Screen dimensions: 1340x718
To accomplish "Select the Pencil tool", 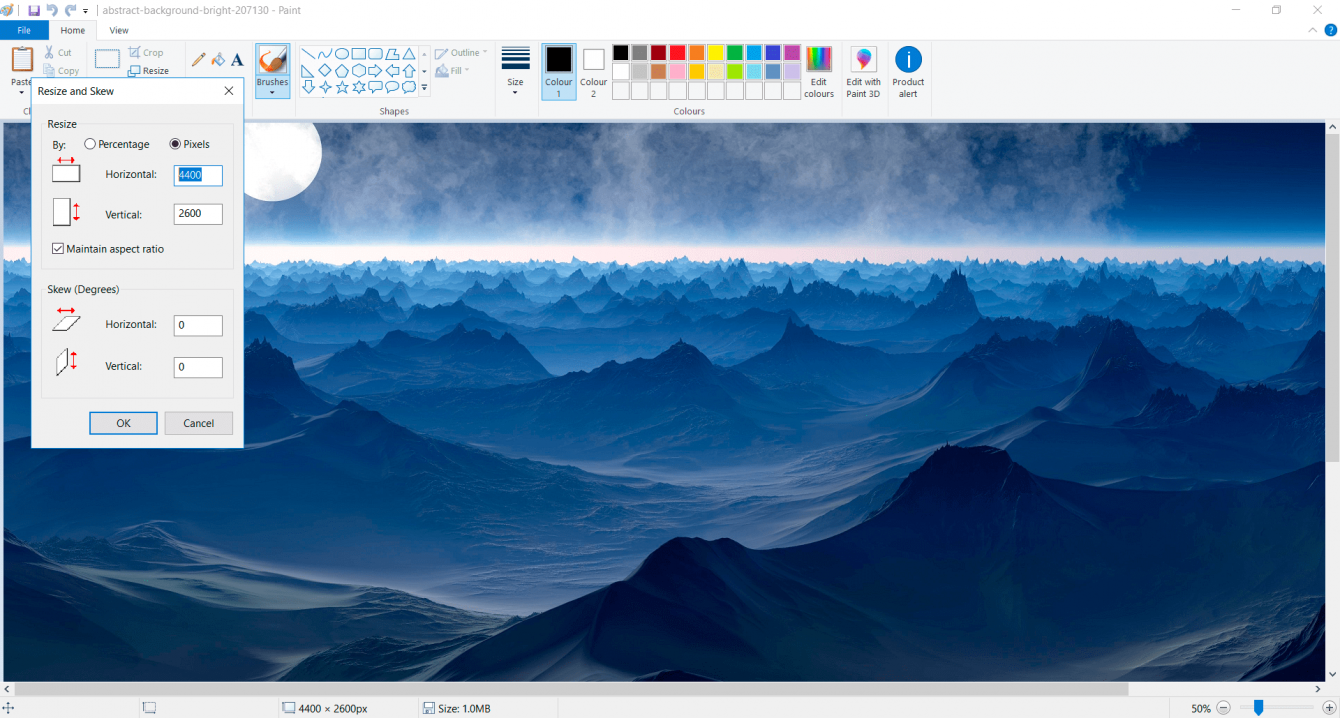I will [x=198, y=59].
